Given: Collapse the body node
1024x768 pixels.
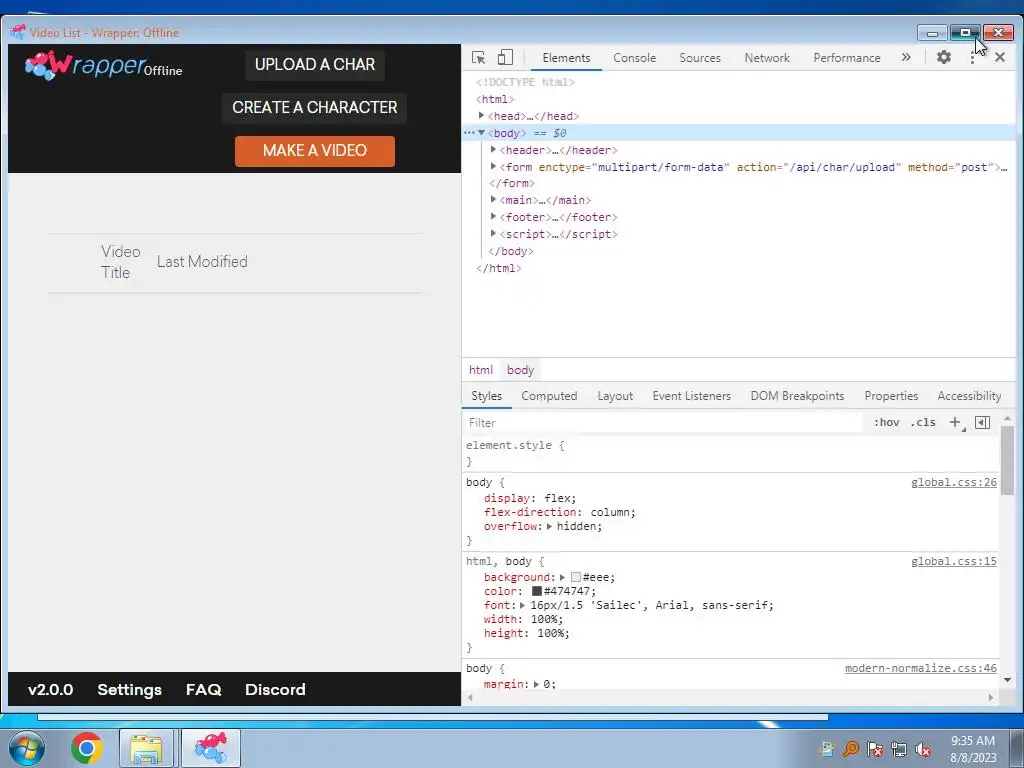Looking at the screenshot, I should coord(481,133).
